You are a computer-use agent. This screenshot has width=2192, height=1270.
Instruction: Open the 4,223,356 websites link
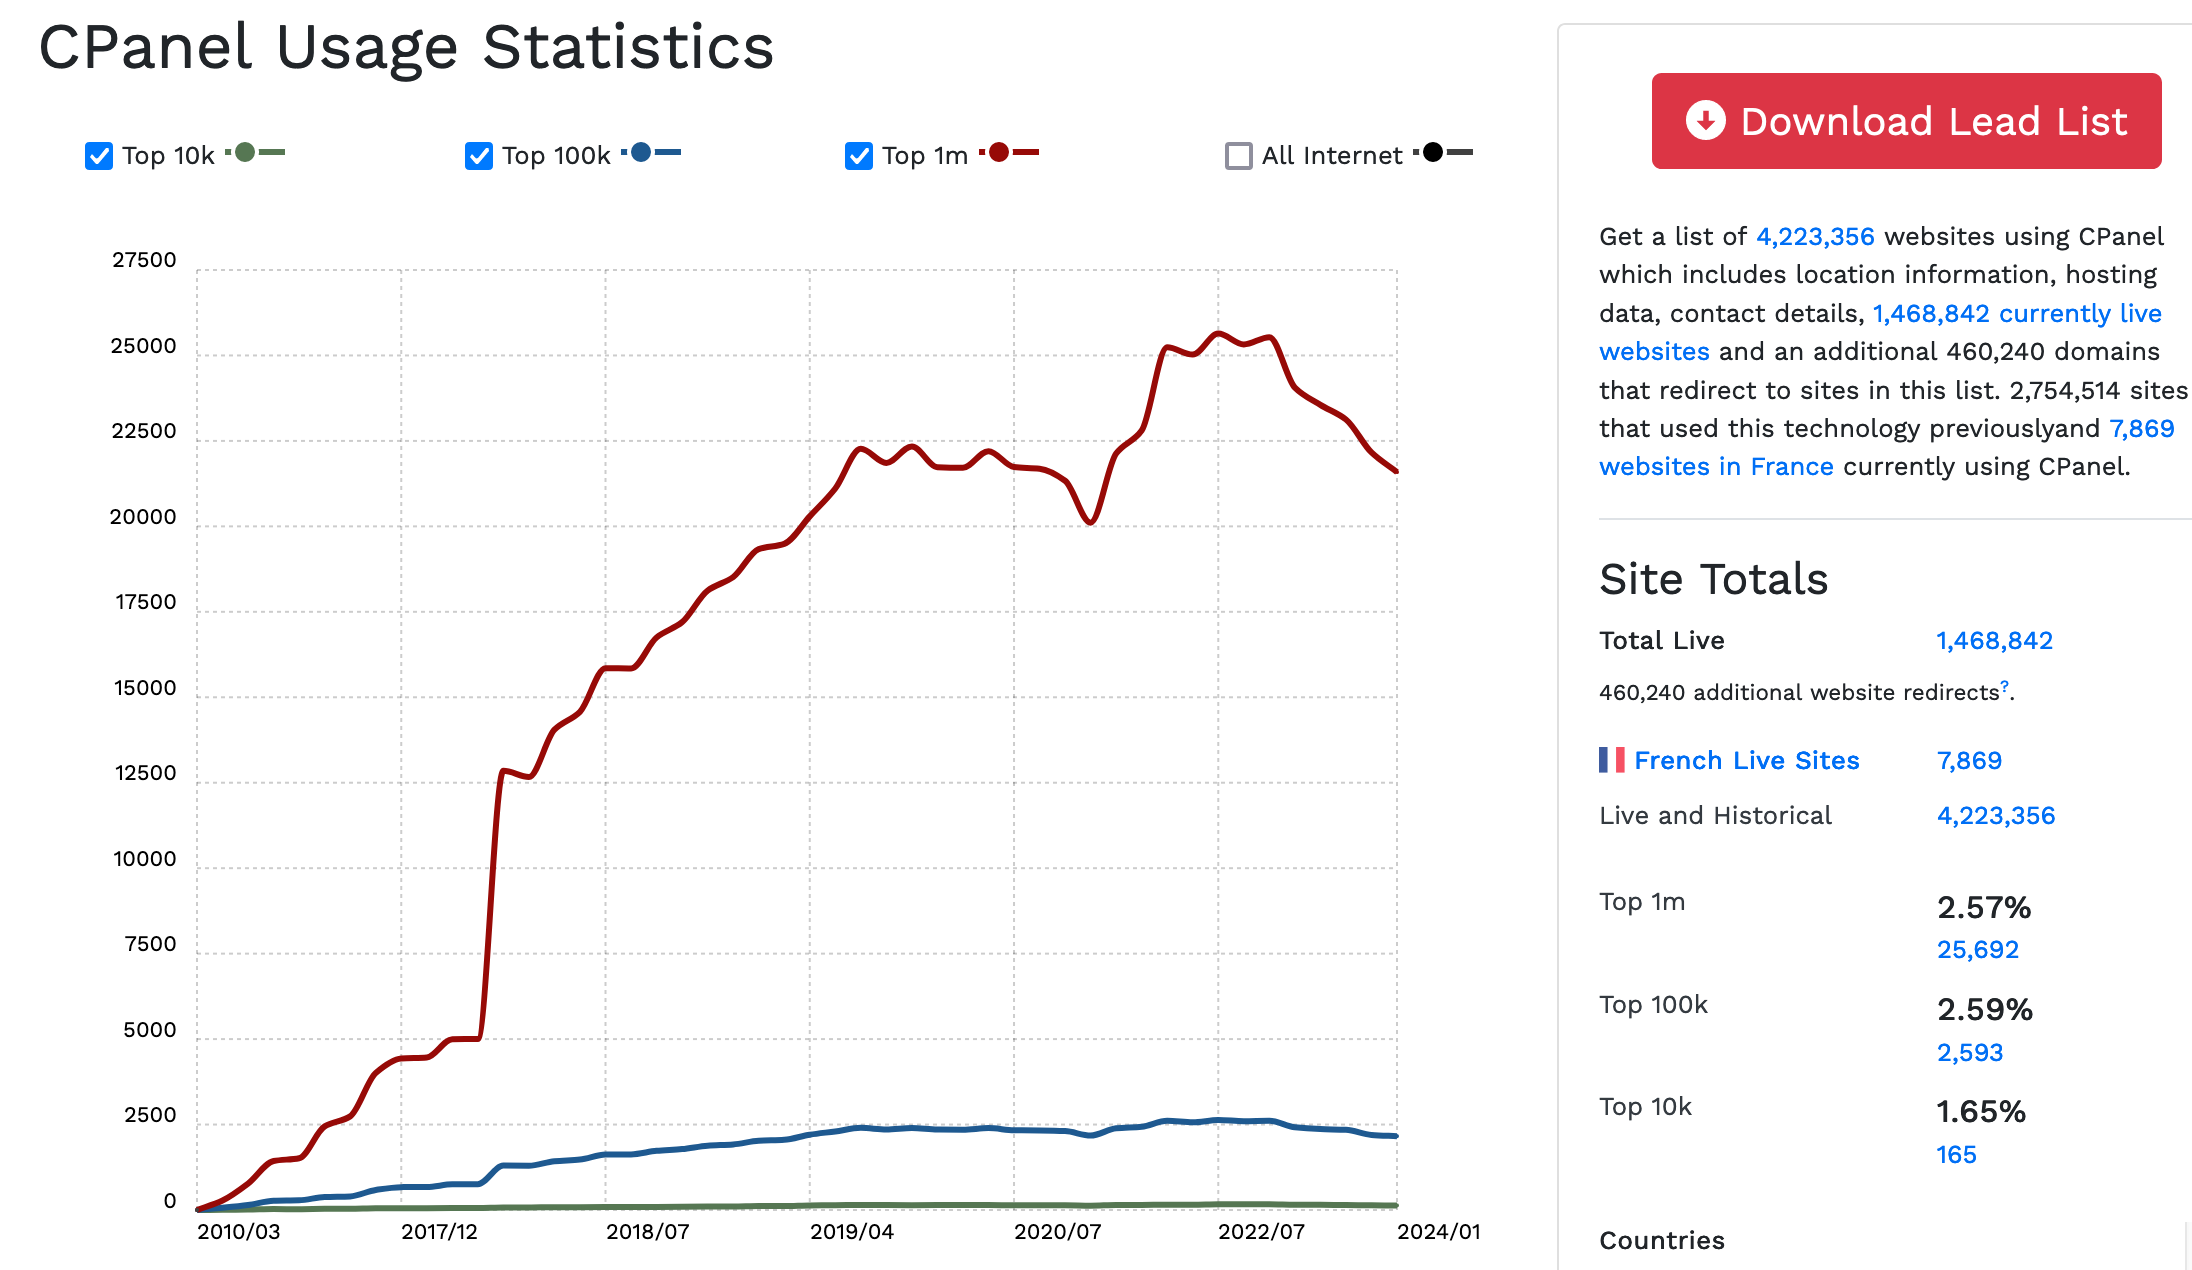point(1814,236)
